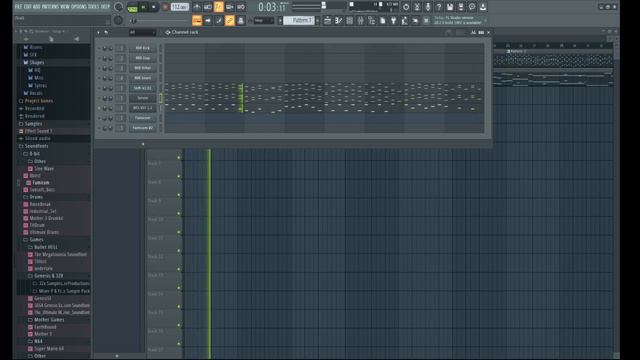Click the red record button
This screenshot has width=640, height=360.
[x=165, y=7]
